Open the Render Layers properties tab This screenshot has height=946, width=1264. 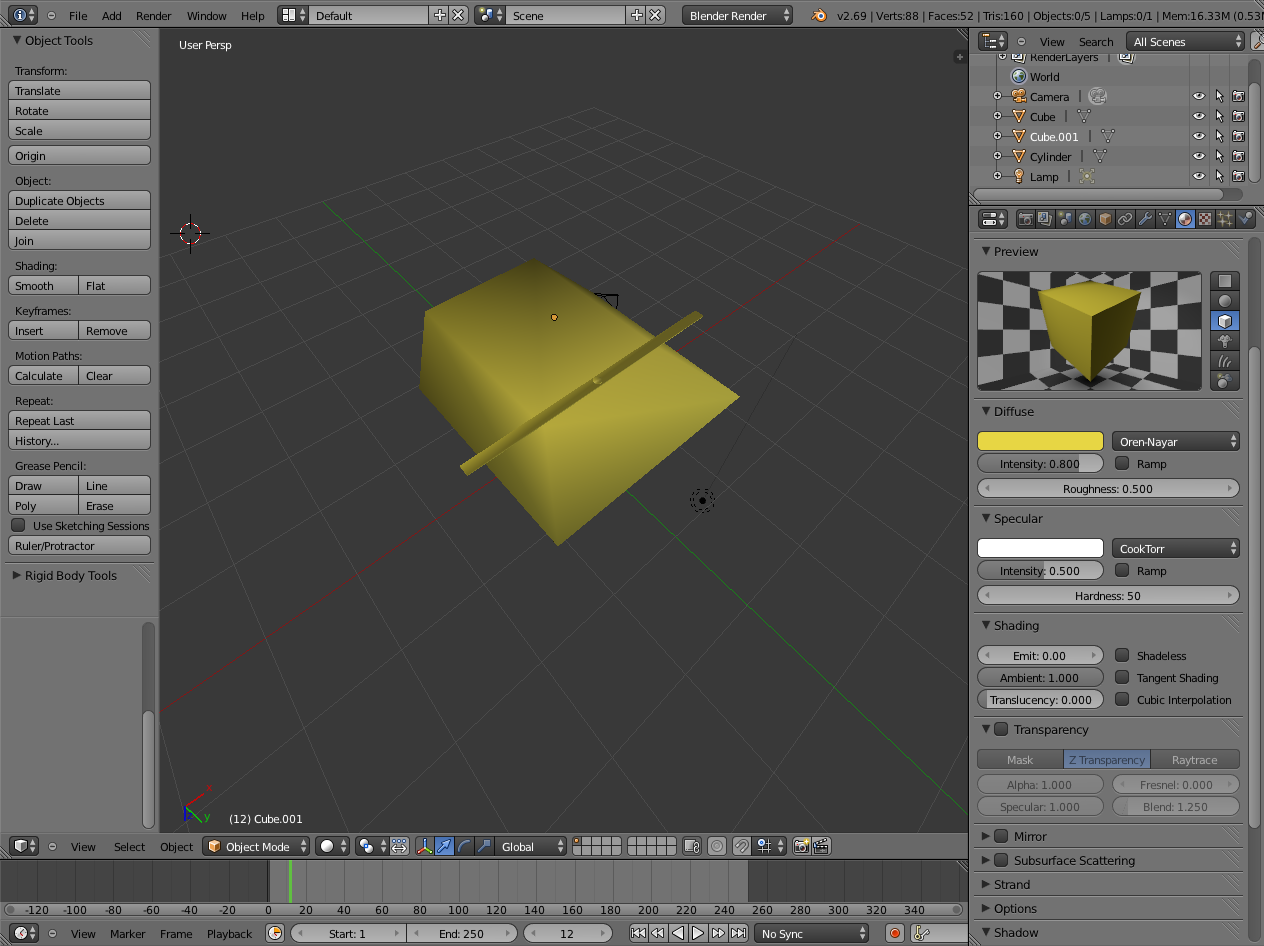1045,219
